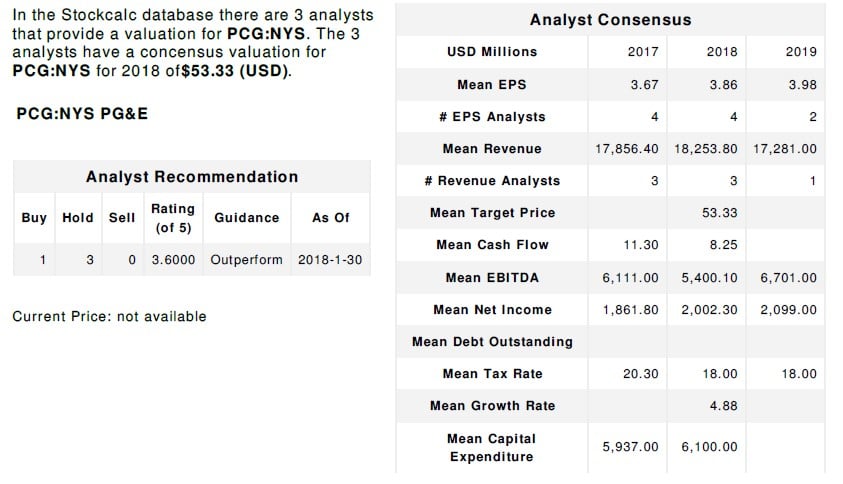Image resolution: width=843 pixels, height=484 pixels.
Task: Click the Rating (of 5) column header
Action: coord(172,218)
